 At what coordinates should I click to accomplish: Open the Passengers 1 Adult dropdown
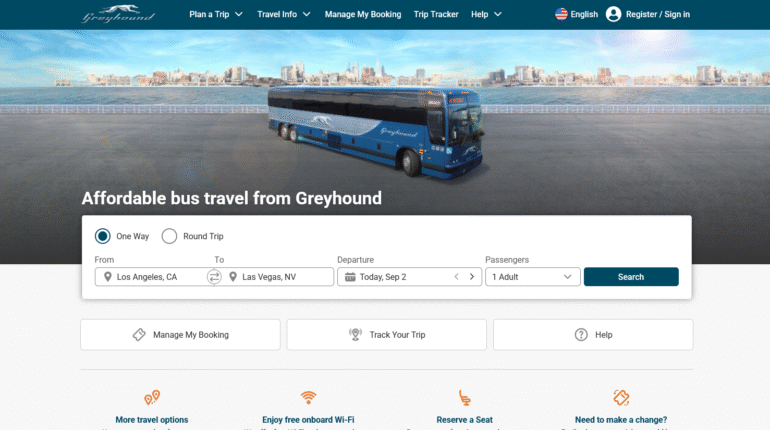point(533,277)
